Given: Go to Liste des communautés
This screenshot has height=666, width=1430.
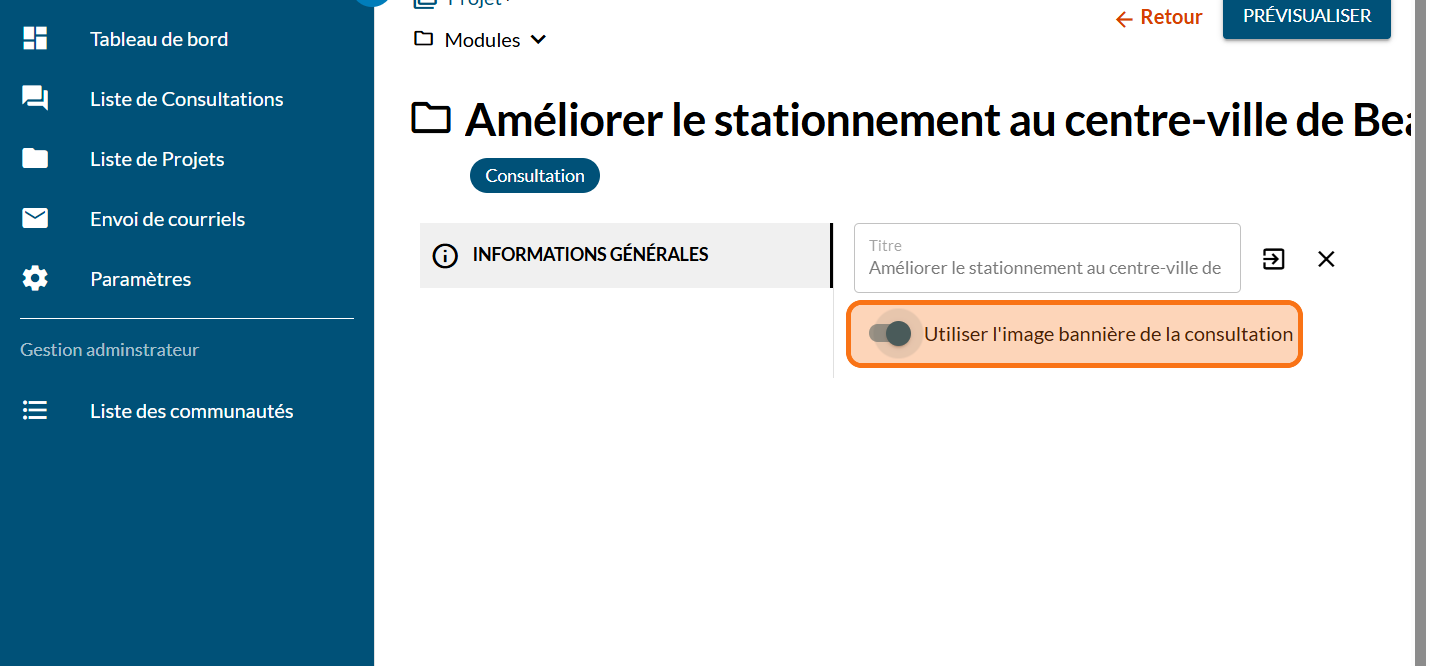Looking at the screenshot, I should point(191,411).
